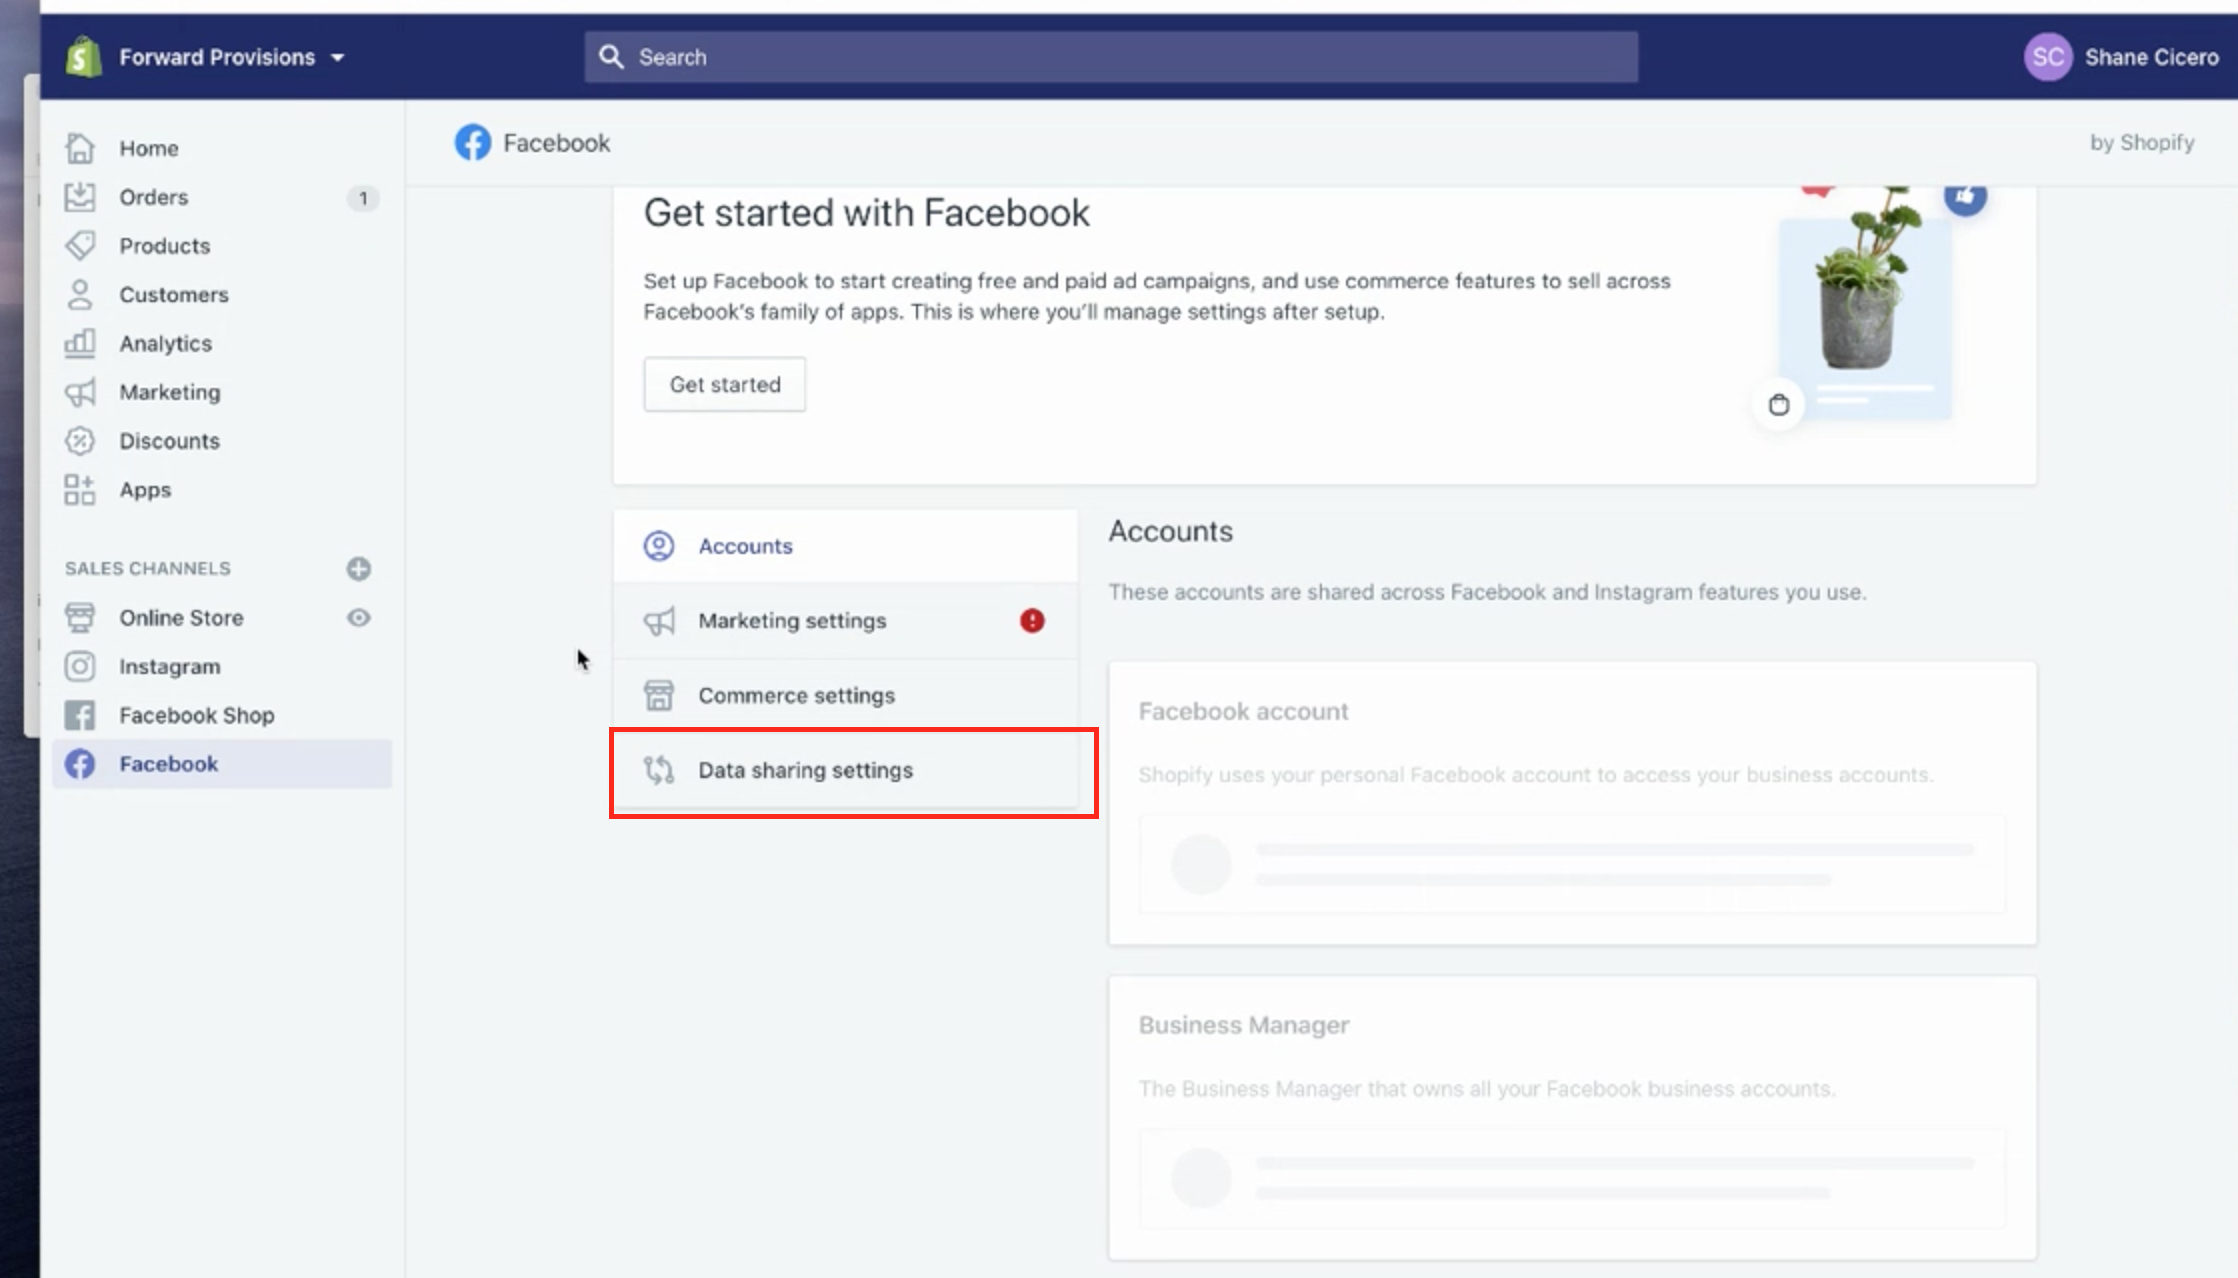Toggle Online Store visibility eye icon
2238x1278 pixels.
click(x=360, y=617)
